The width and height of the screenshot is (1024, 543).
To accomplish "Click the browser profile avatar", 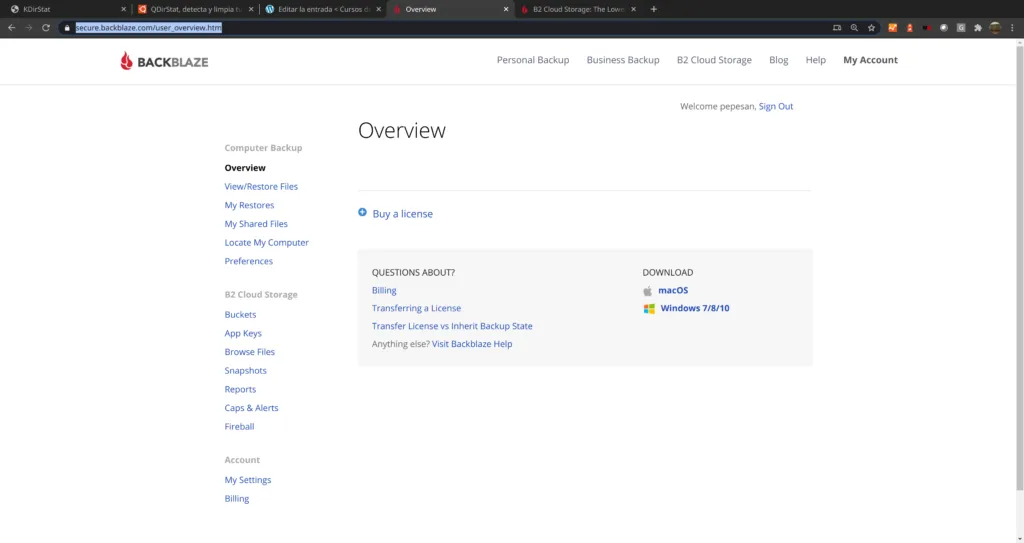I will click(994, 28).
